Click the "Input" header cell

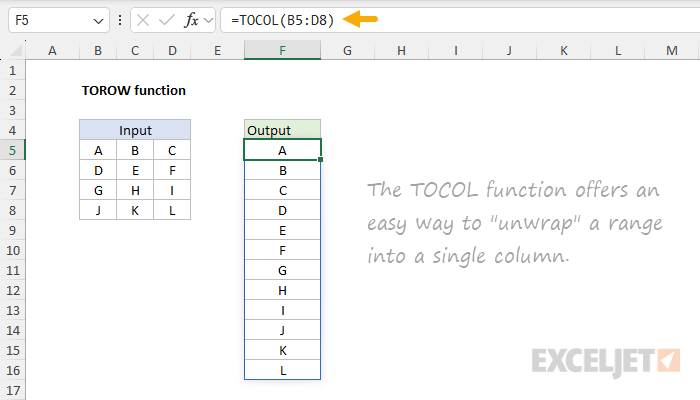point(135,130)
